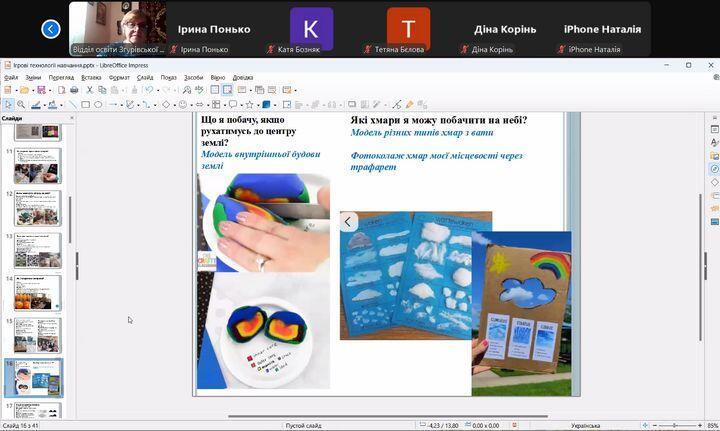
Task: Click Export as PDF icon
Action: 62,90
